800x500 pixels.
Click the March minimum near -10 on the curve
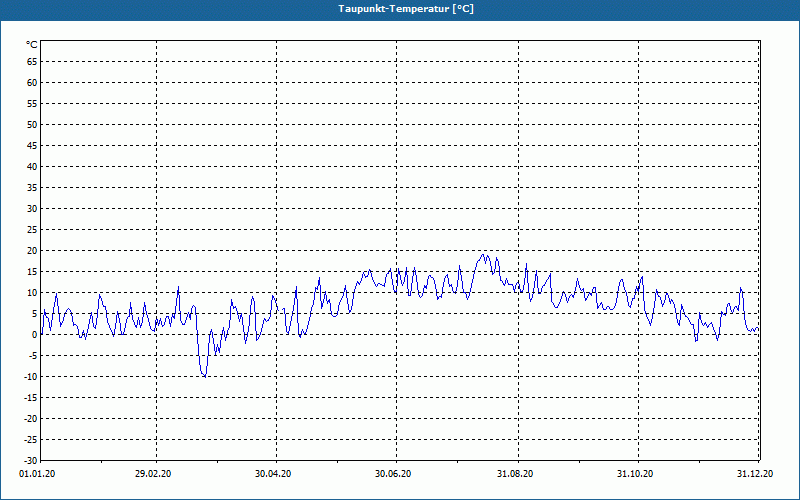point(205,377)
